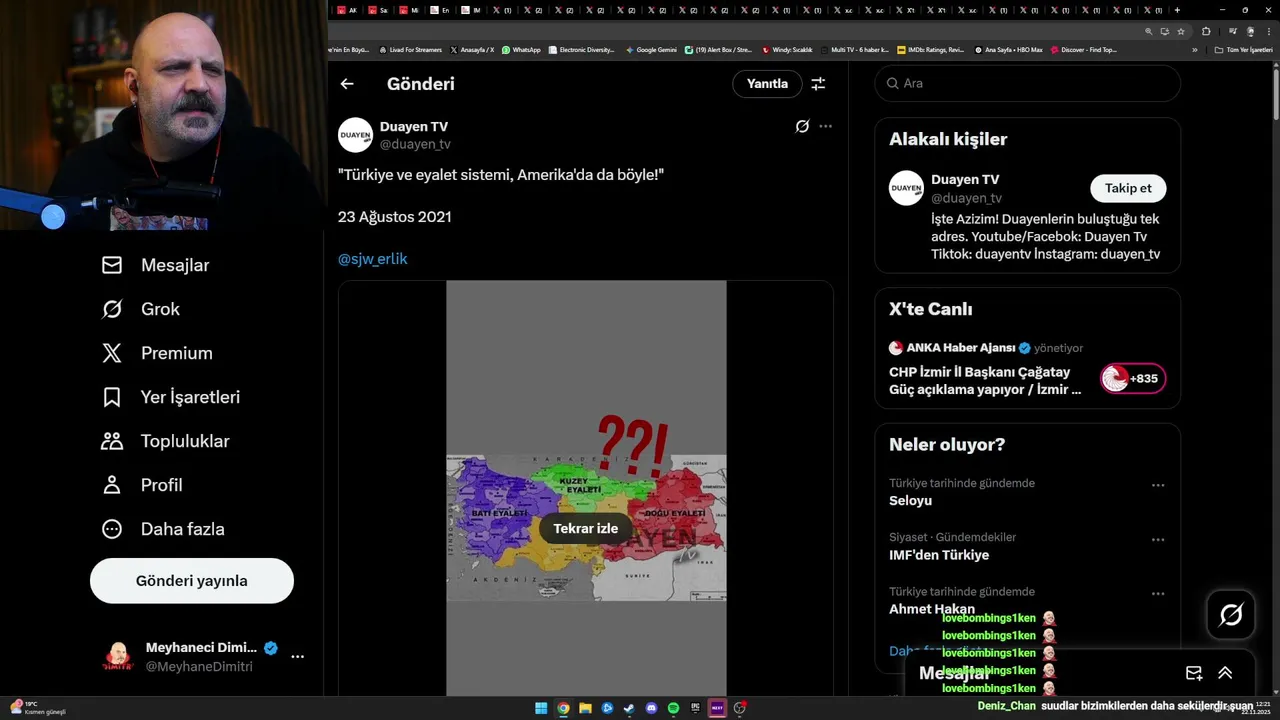
Task: Open reply filter settings icon next to Yanıtla
Action: click(818, 84)
